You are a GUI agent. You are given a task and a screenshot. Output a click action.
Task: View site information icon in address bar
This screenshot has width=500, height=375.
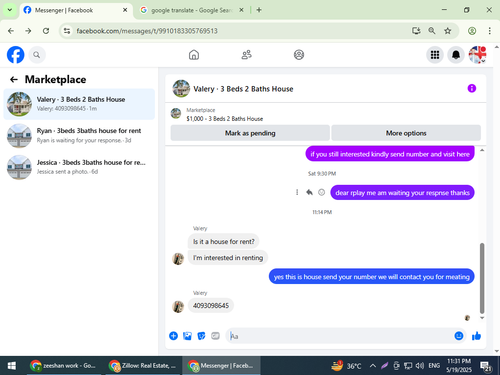tap(67, 31)
